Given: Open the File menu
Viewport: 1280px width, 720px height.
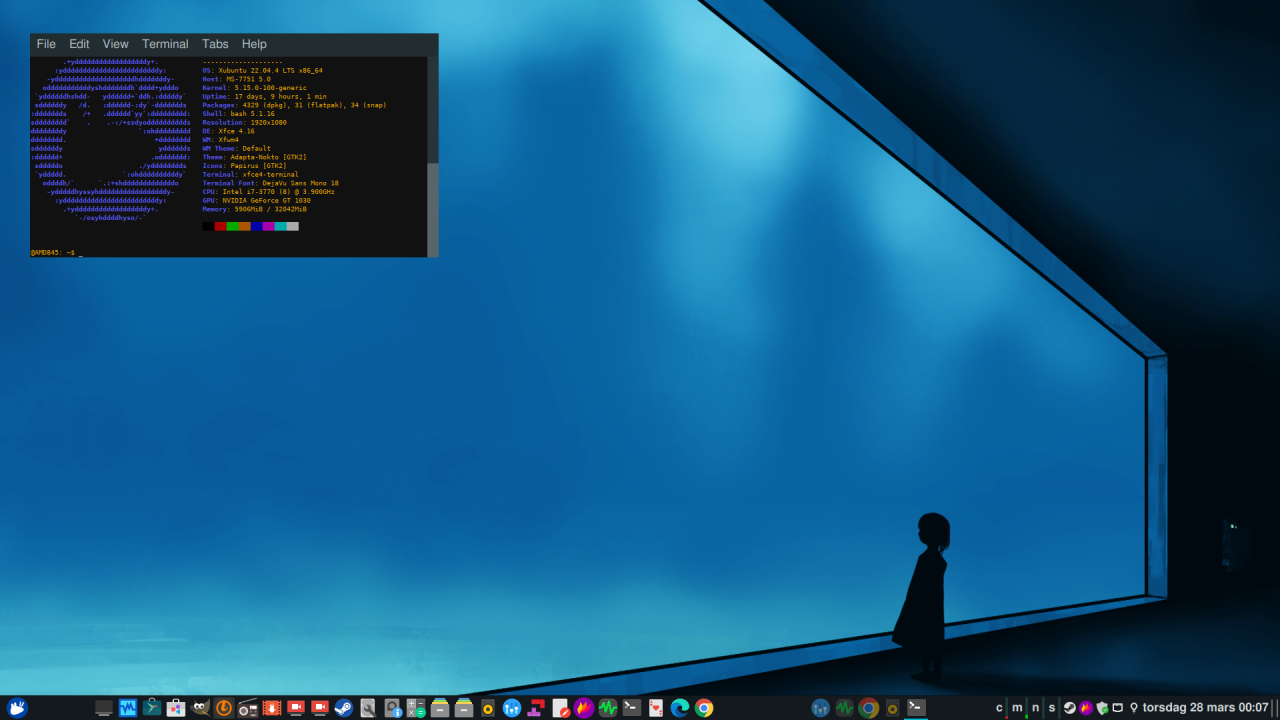Looking at the screenshot, I should click(x=46, y=44).
